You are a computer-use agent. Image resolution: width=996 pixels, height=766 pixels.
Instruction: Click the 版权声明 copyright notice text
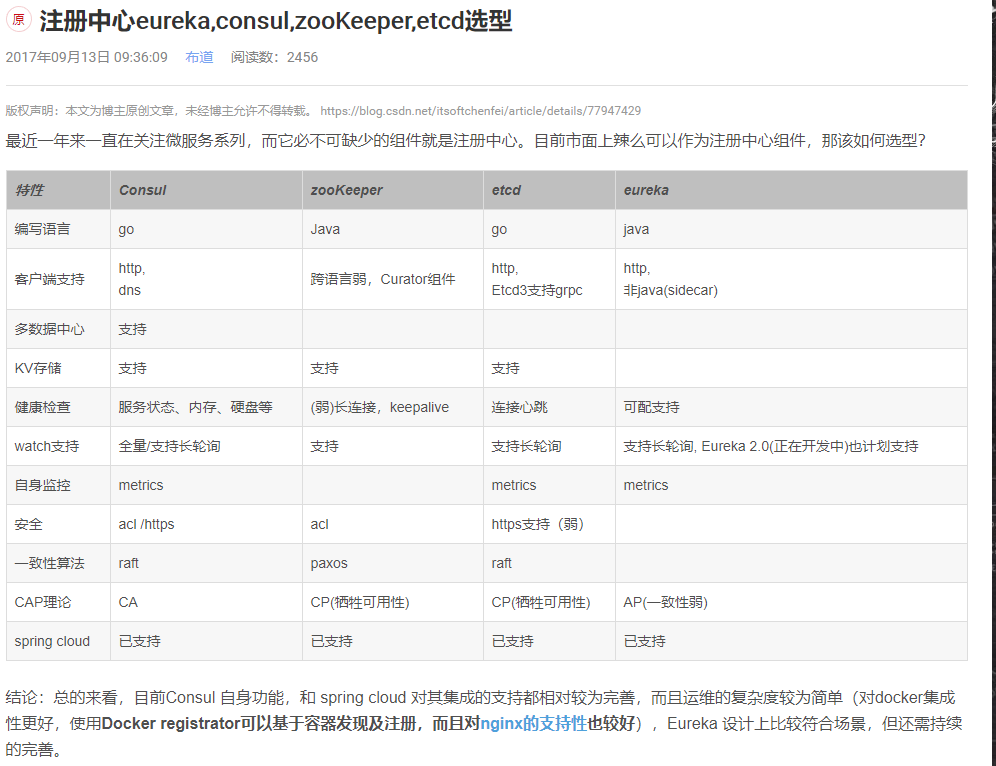point(159,111)
